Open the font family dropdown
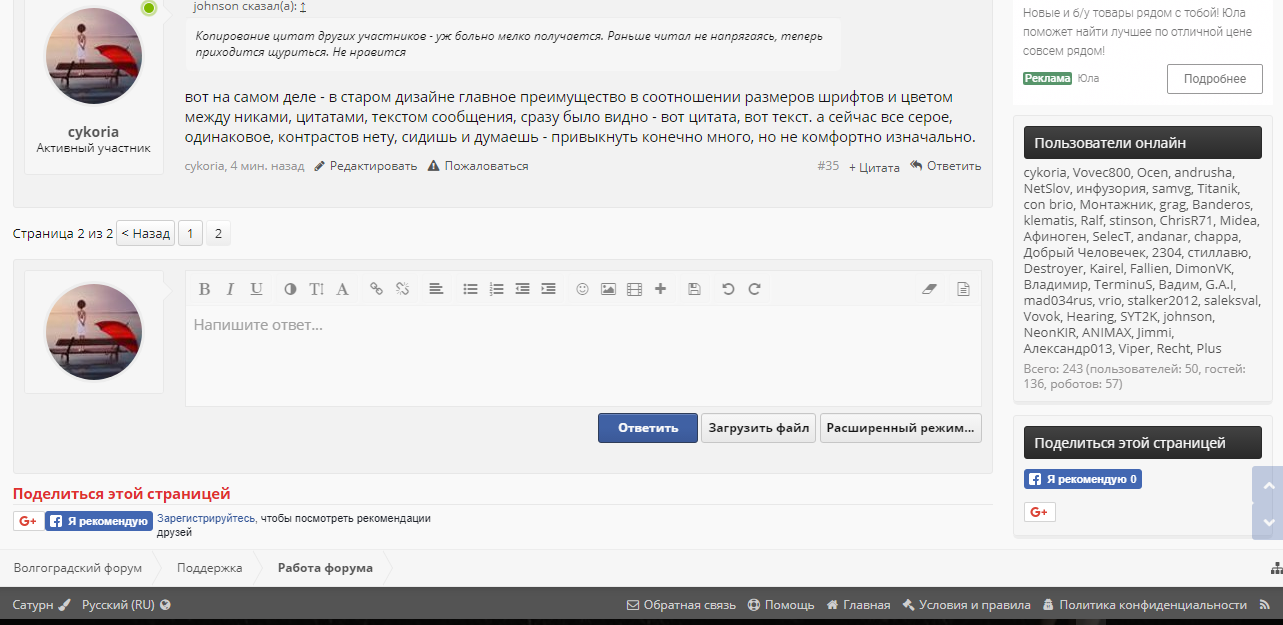Screen dimensions: 1283x625 342,289
